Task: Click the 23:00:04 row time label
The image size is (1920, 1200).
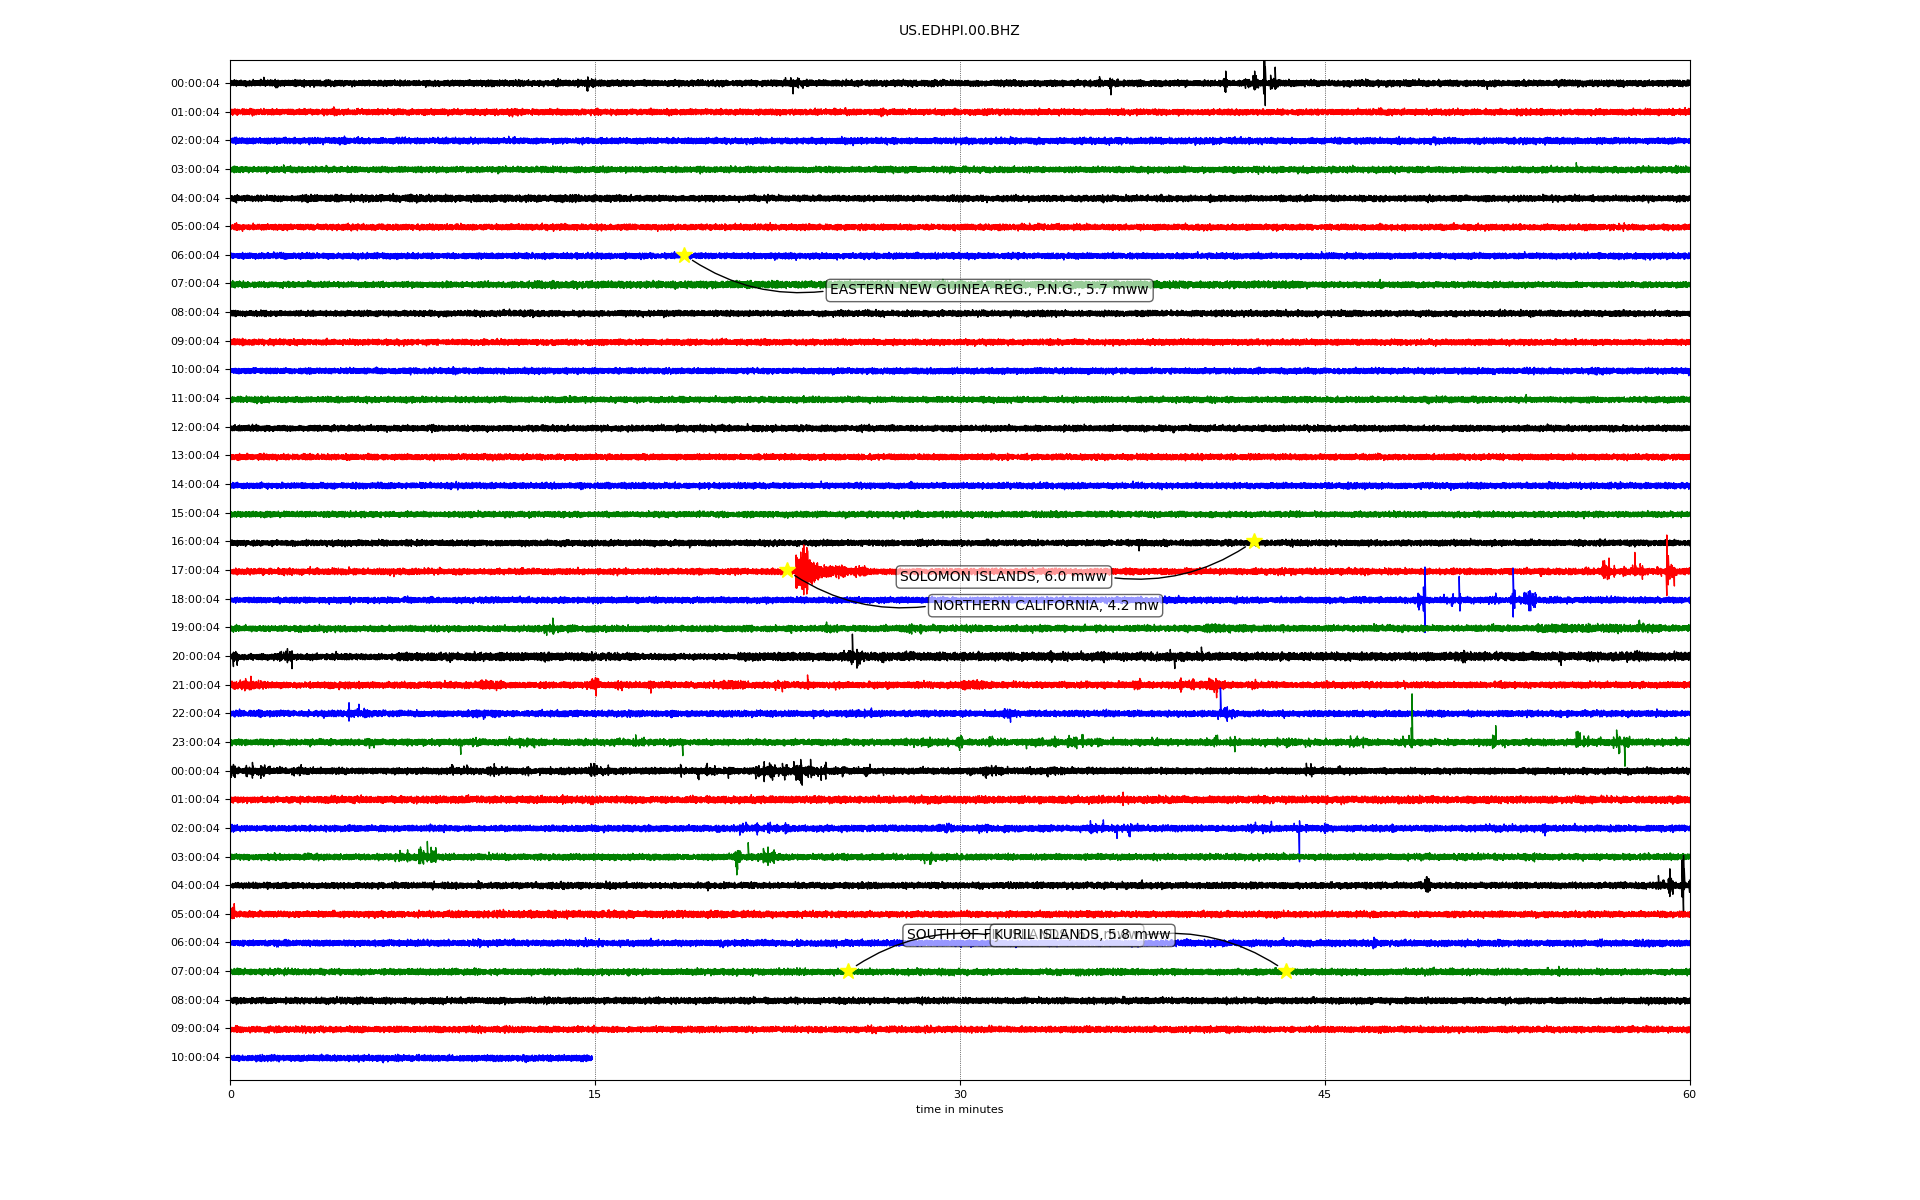Action: (195, 743)
